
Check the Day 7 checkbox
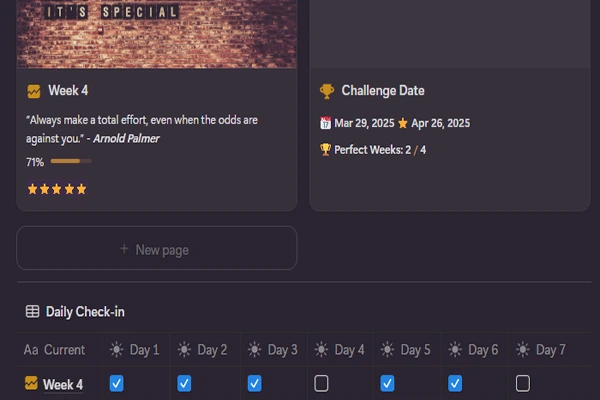522,383
